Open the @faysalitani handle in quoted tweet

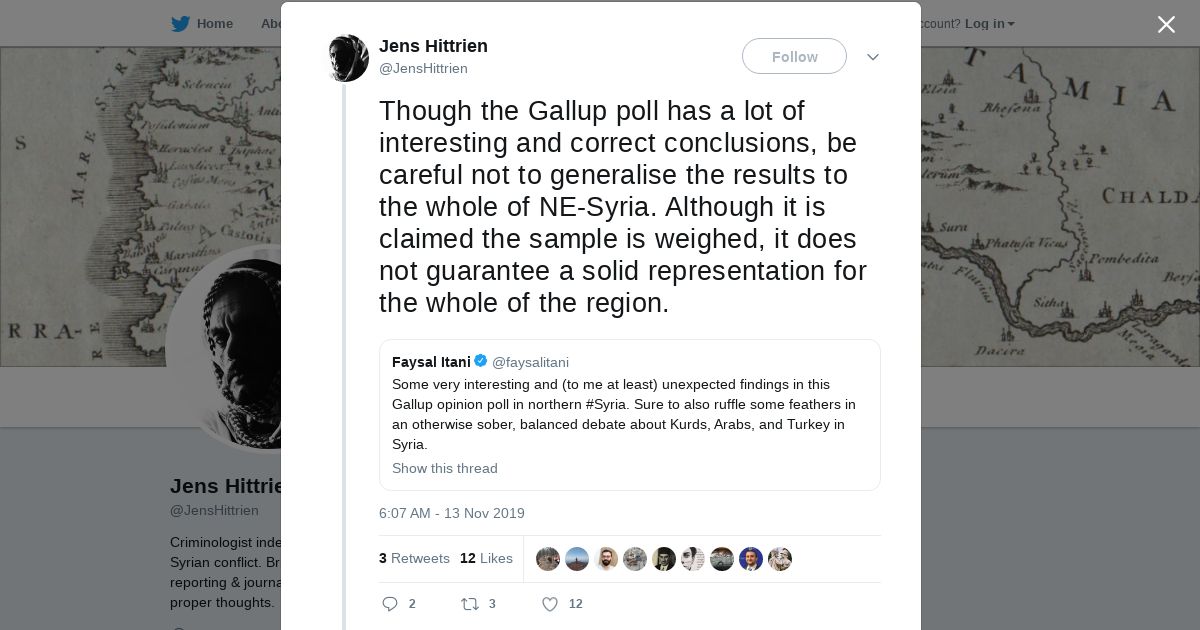530,362
